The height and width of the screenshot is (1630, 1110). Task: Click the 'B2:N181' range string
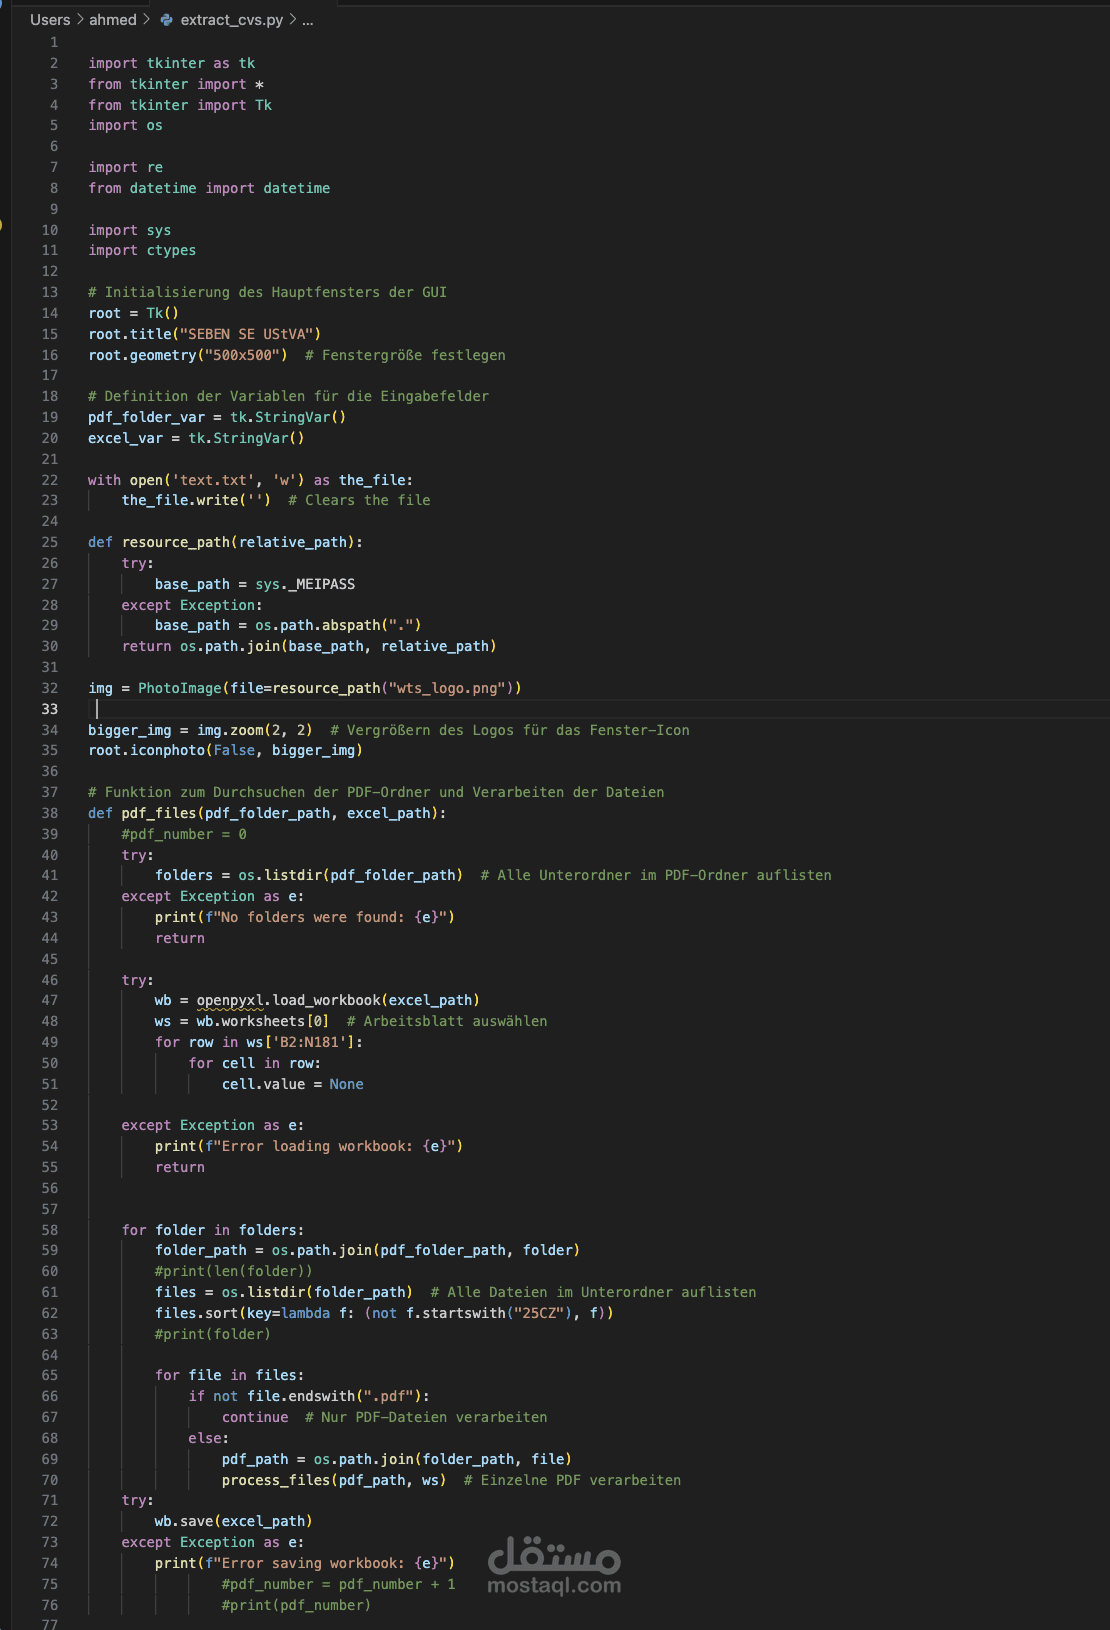click(x=309, y=1042)
